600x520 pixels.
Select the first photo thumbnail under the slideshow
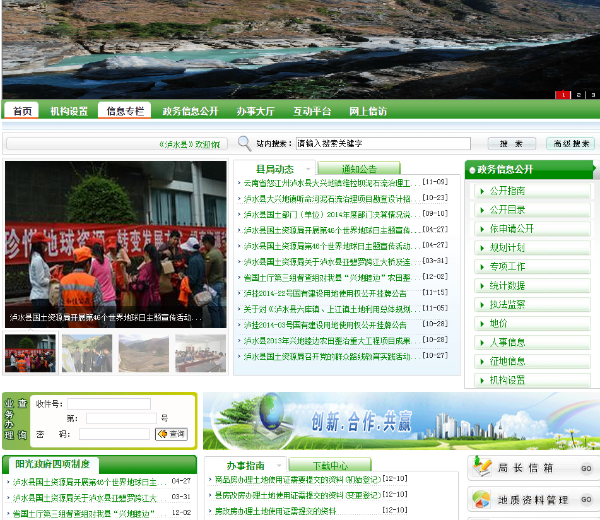[x=30, y=353]
